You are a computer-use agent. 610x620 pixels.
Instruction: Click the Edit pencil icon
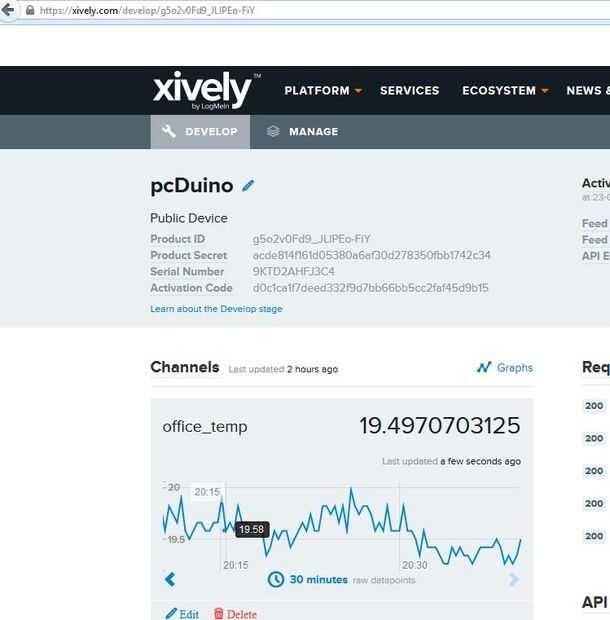[171, 614]
